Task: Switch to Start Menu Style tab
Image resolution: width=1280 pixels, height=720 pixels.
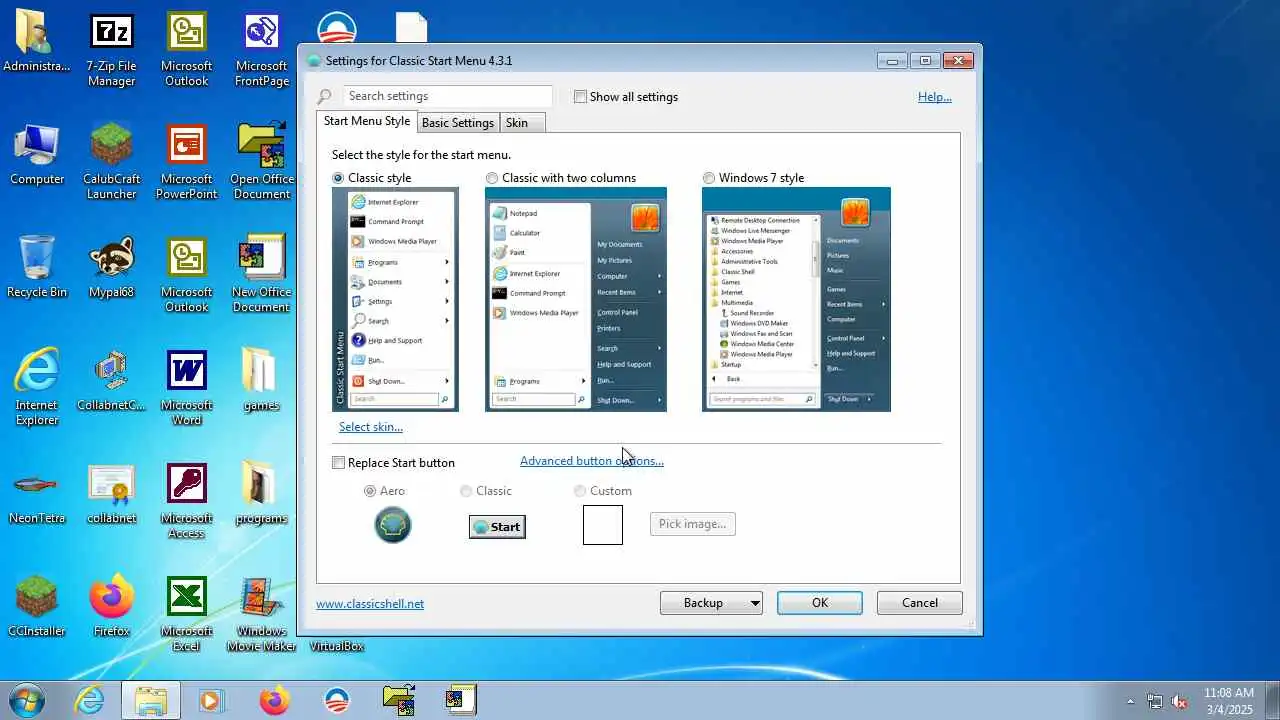Action: (366, 121)
